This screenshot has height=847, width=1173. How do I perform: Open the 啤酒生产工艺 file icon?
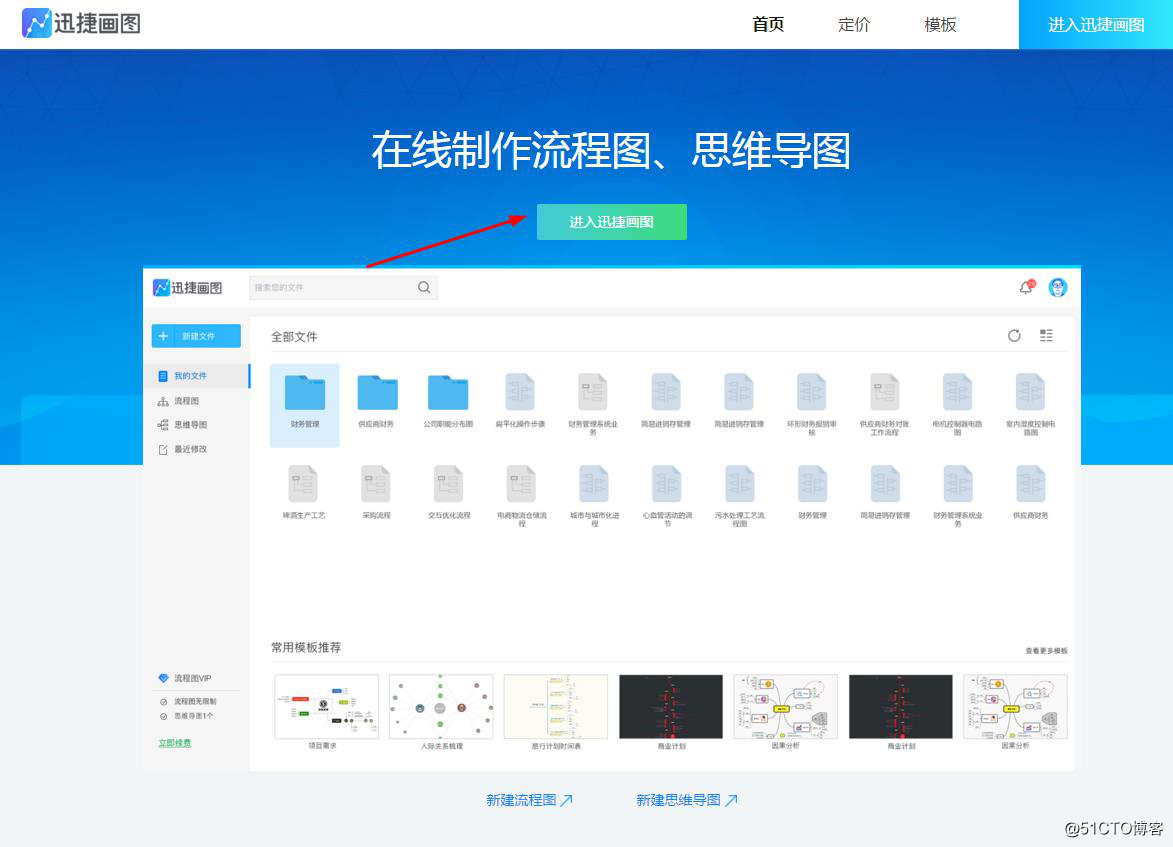(x=303, y=484)
